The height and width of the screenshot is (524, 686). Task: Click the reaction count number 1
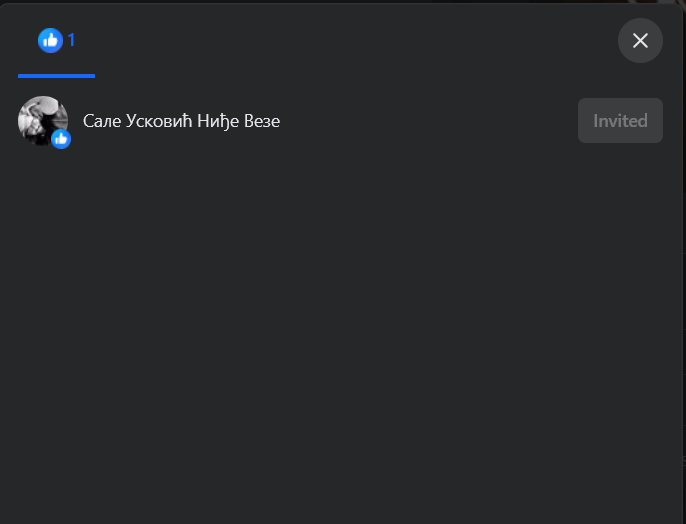coord(71,41)
